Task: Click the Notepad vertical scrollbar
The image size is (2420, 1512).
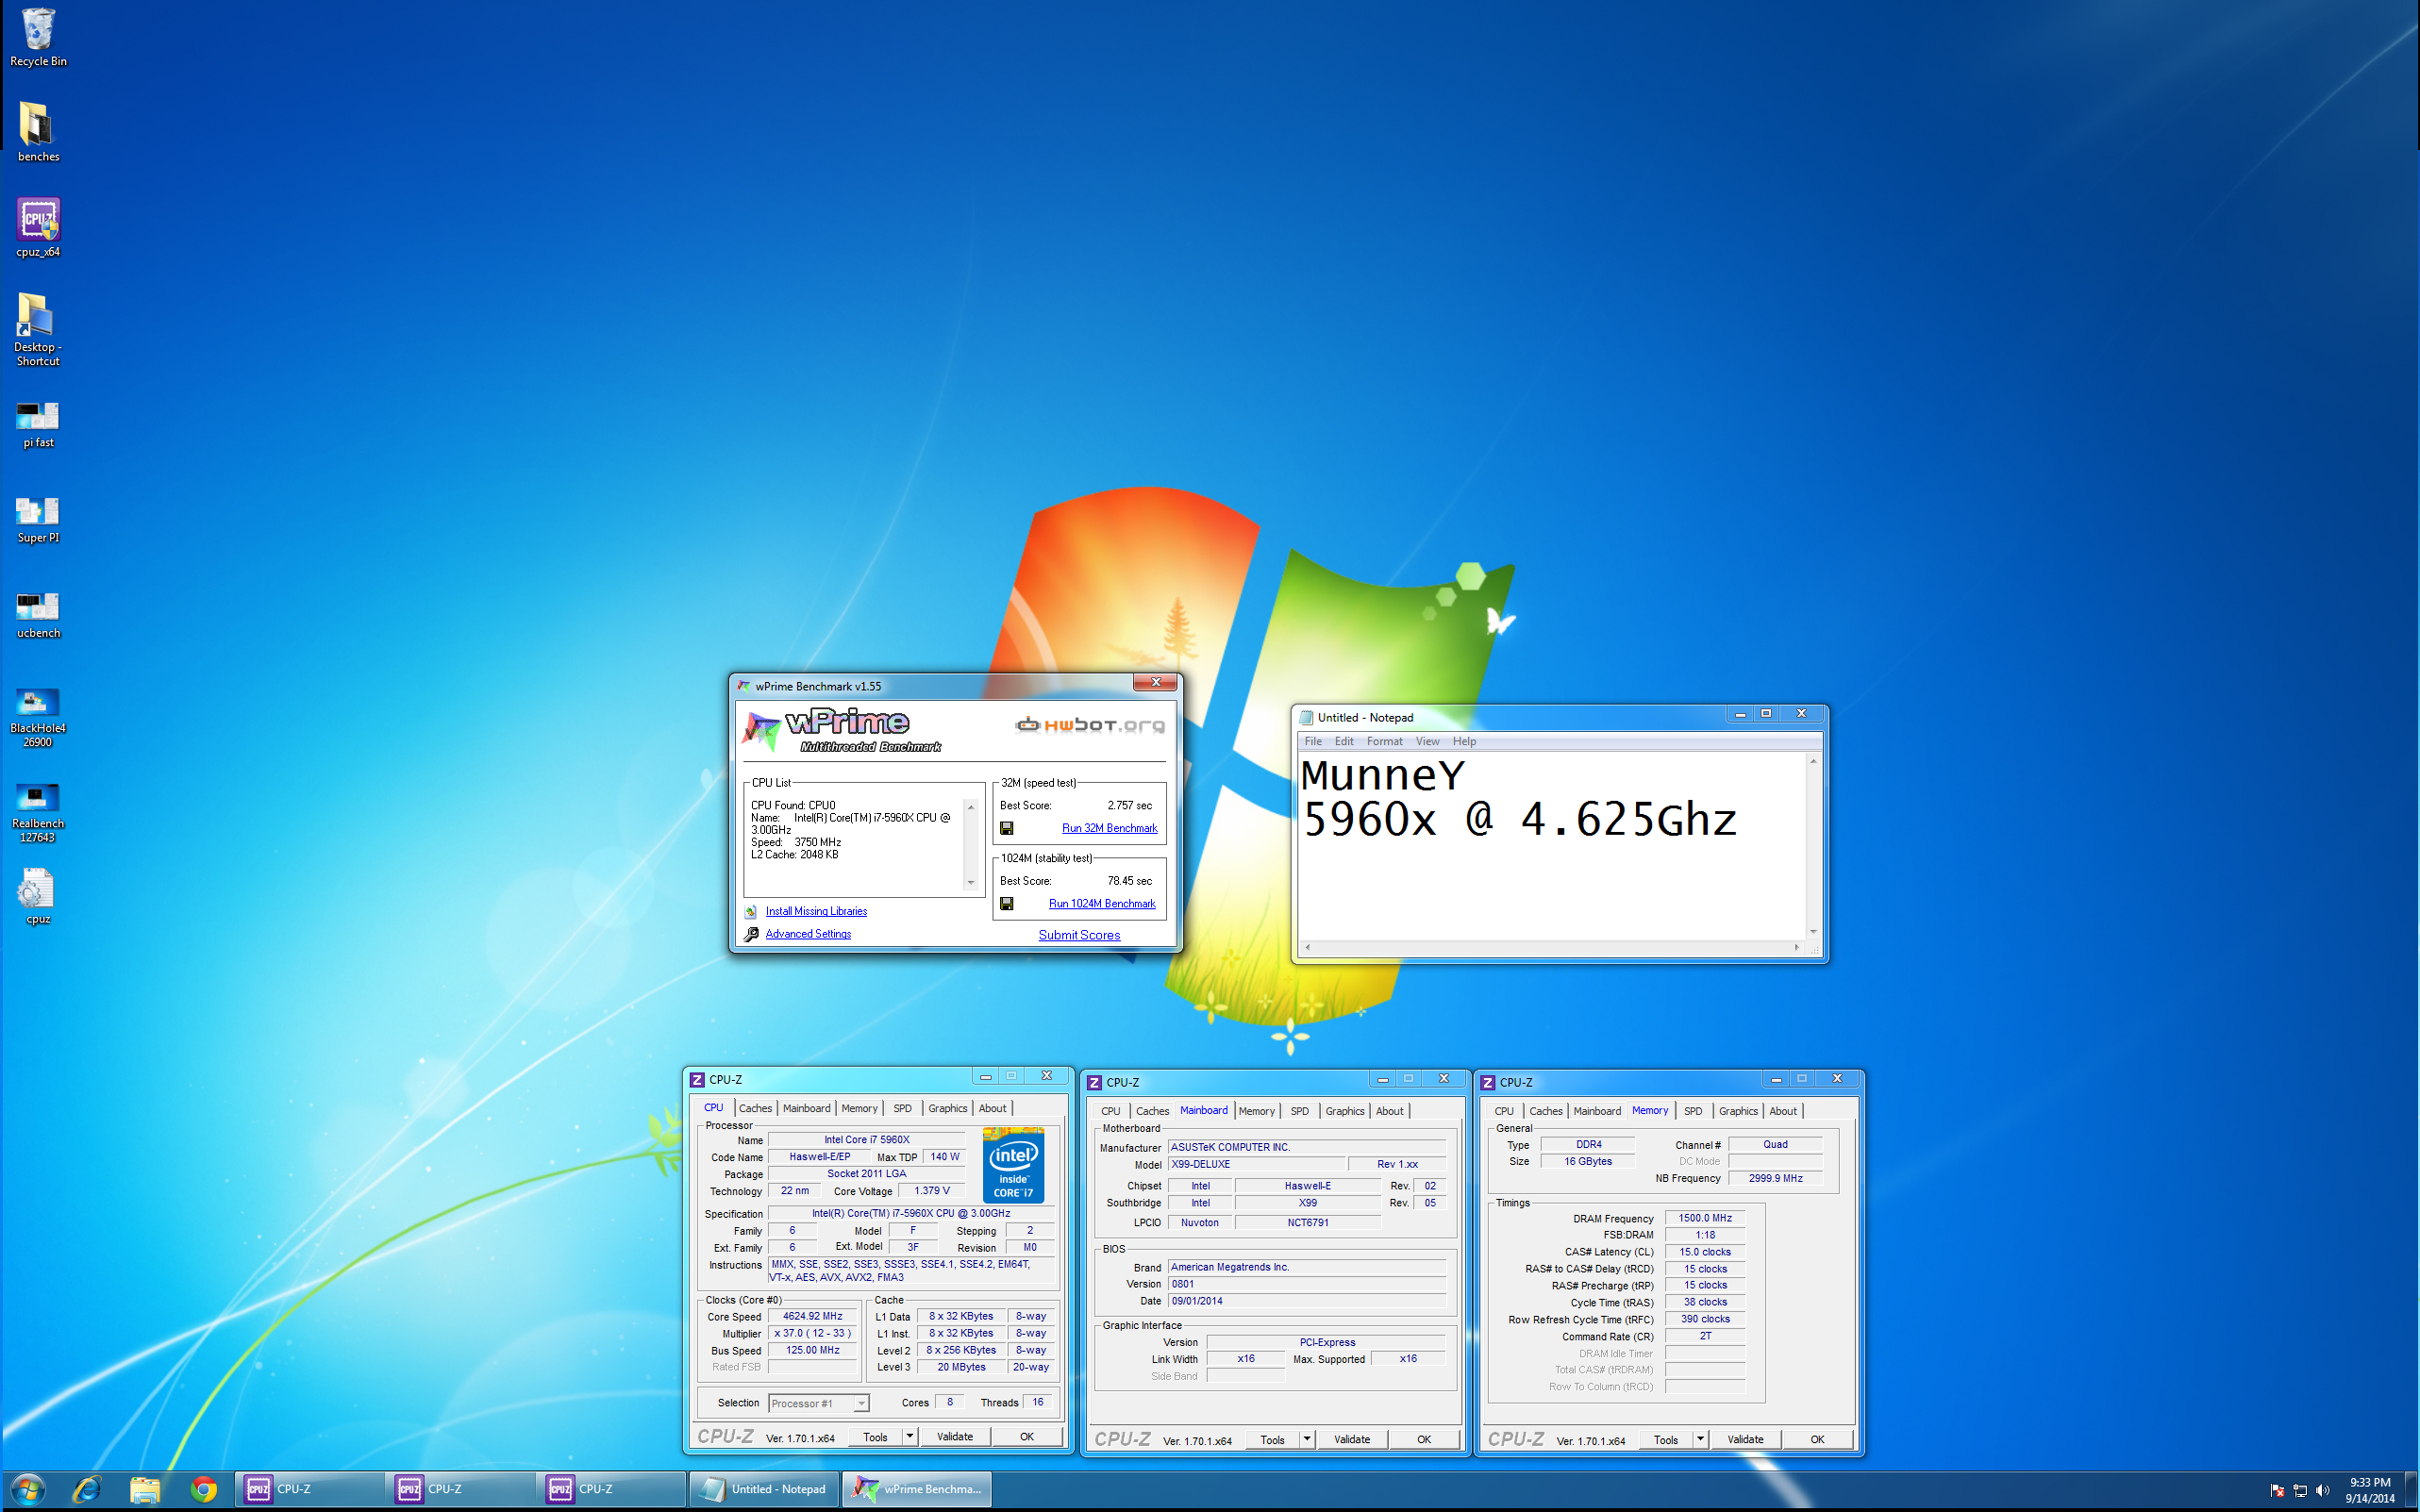Action: point(1812,845)
